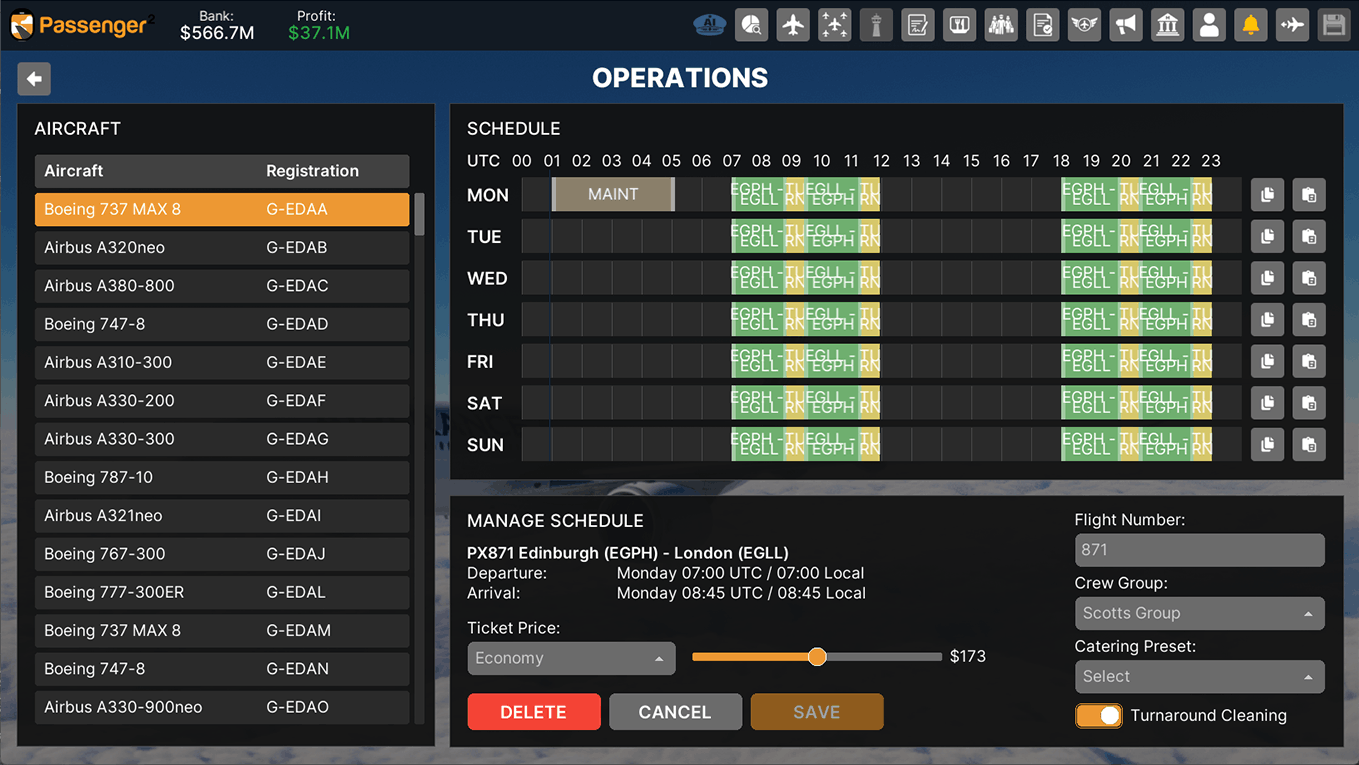The image size is (1359, 765).
Task: Click the back arrow button
Action: [x=34, y=79]
